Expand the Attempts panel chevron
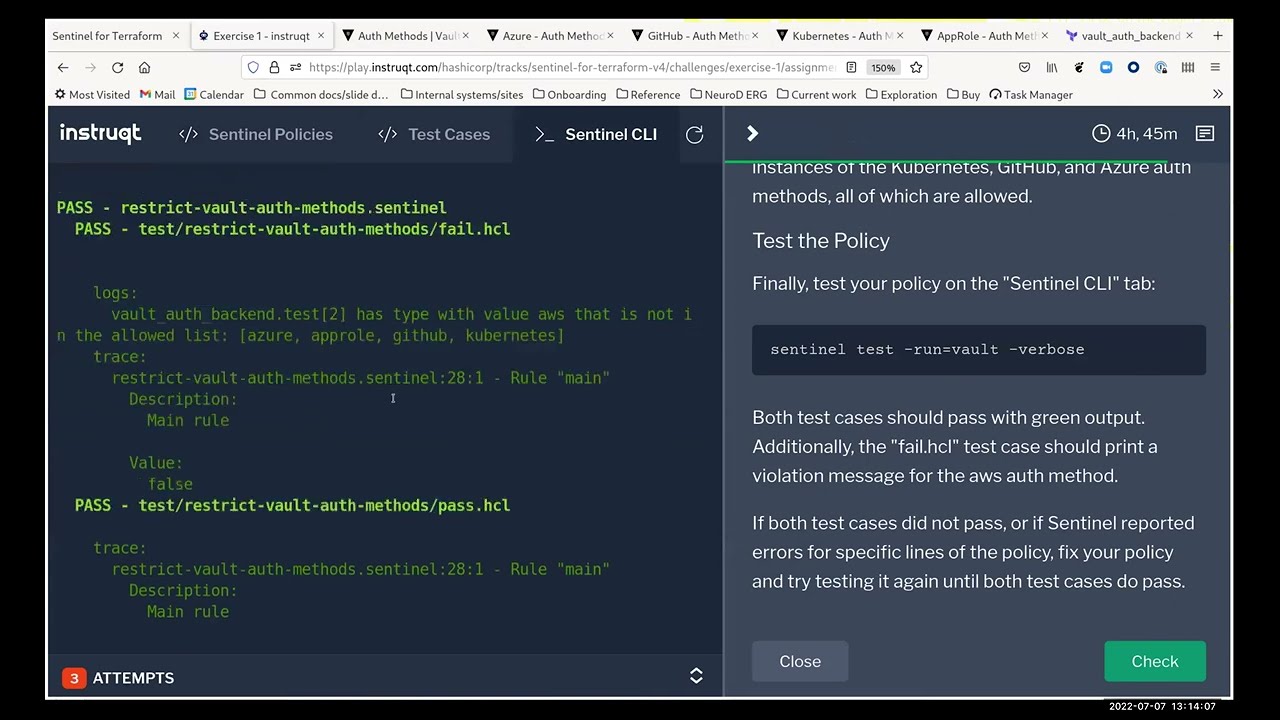 coord(696,677)
